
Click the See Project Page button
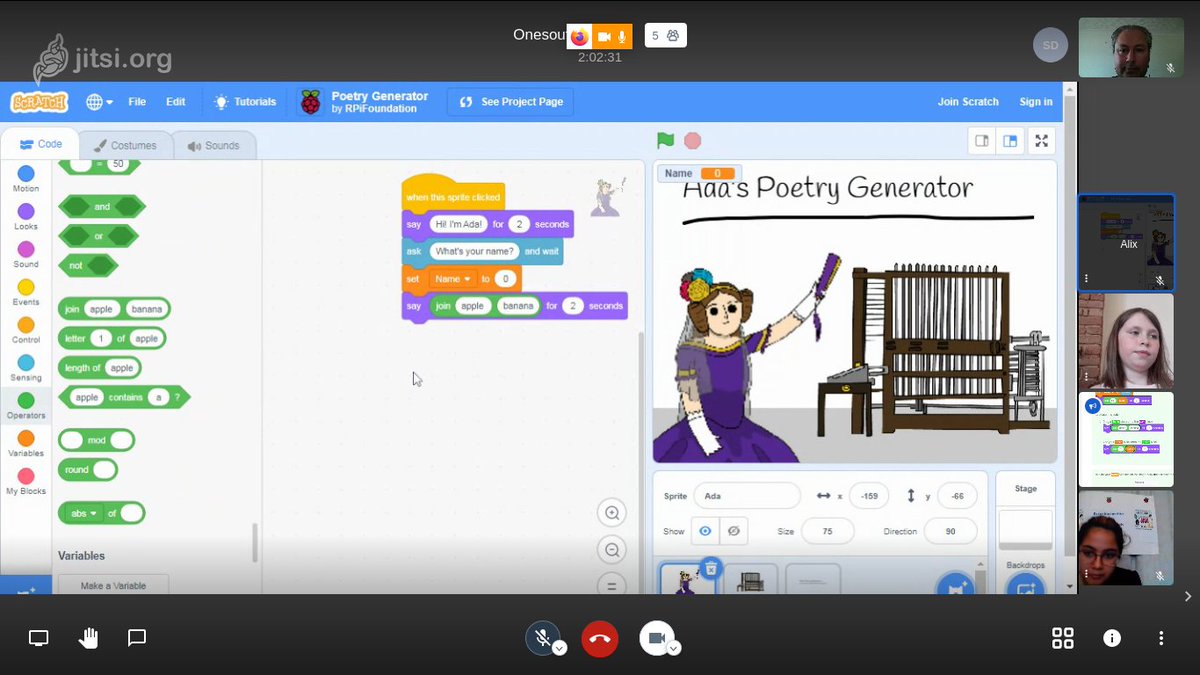click(511, 102)
